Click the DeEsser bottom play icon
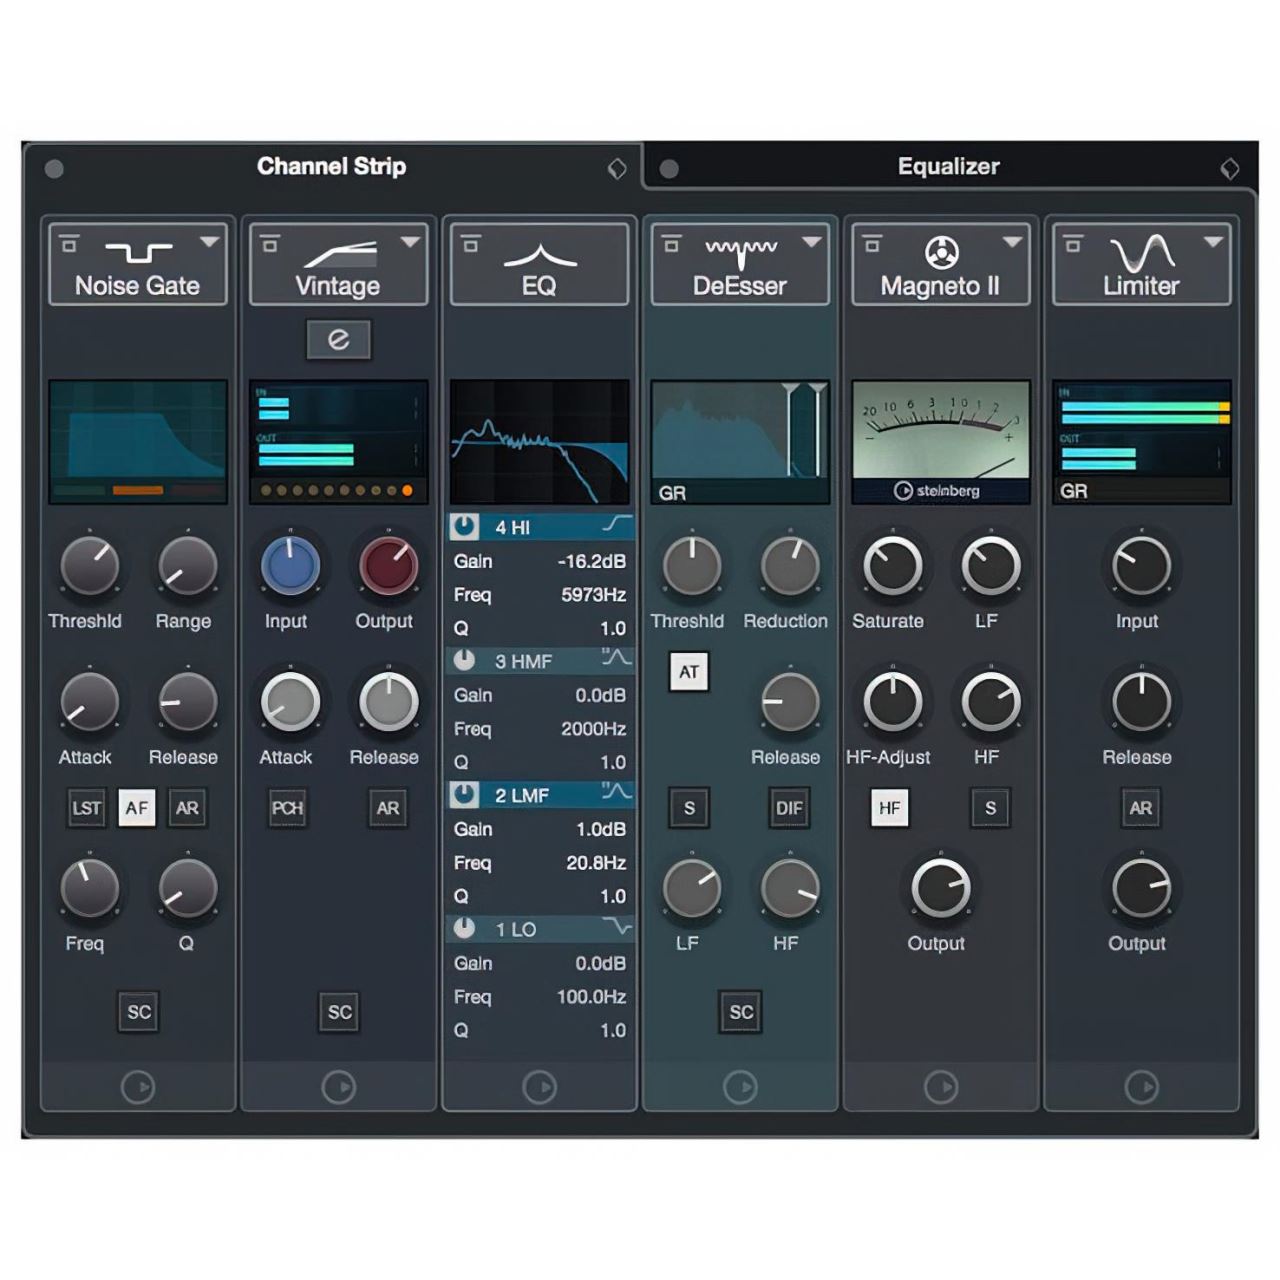 tap(741, 1087)
